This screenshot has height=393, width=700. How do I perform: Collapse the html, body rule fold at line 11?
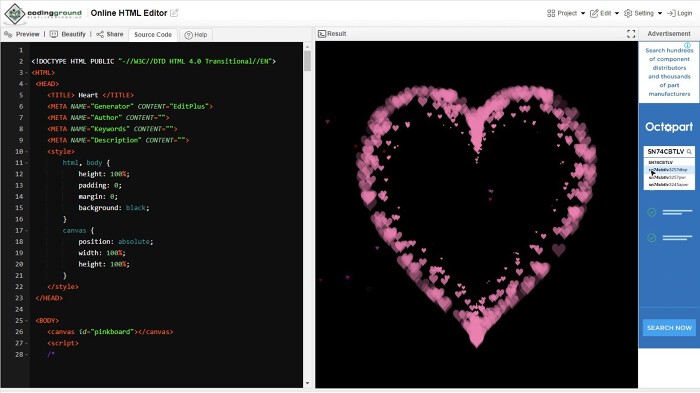point(26,163)
